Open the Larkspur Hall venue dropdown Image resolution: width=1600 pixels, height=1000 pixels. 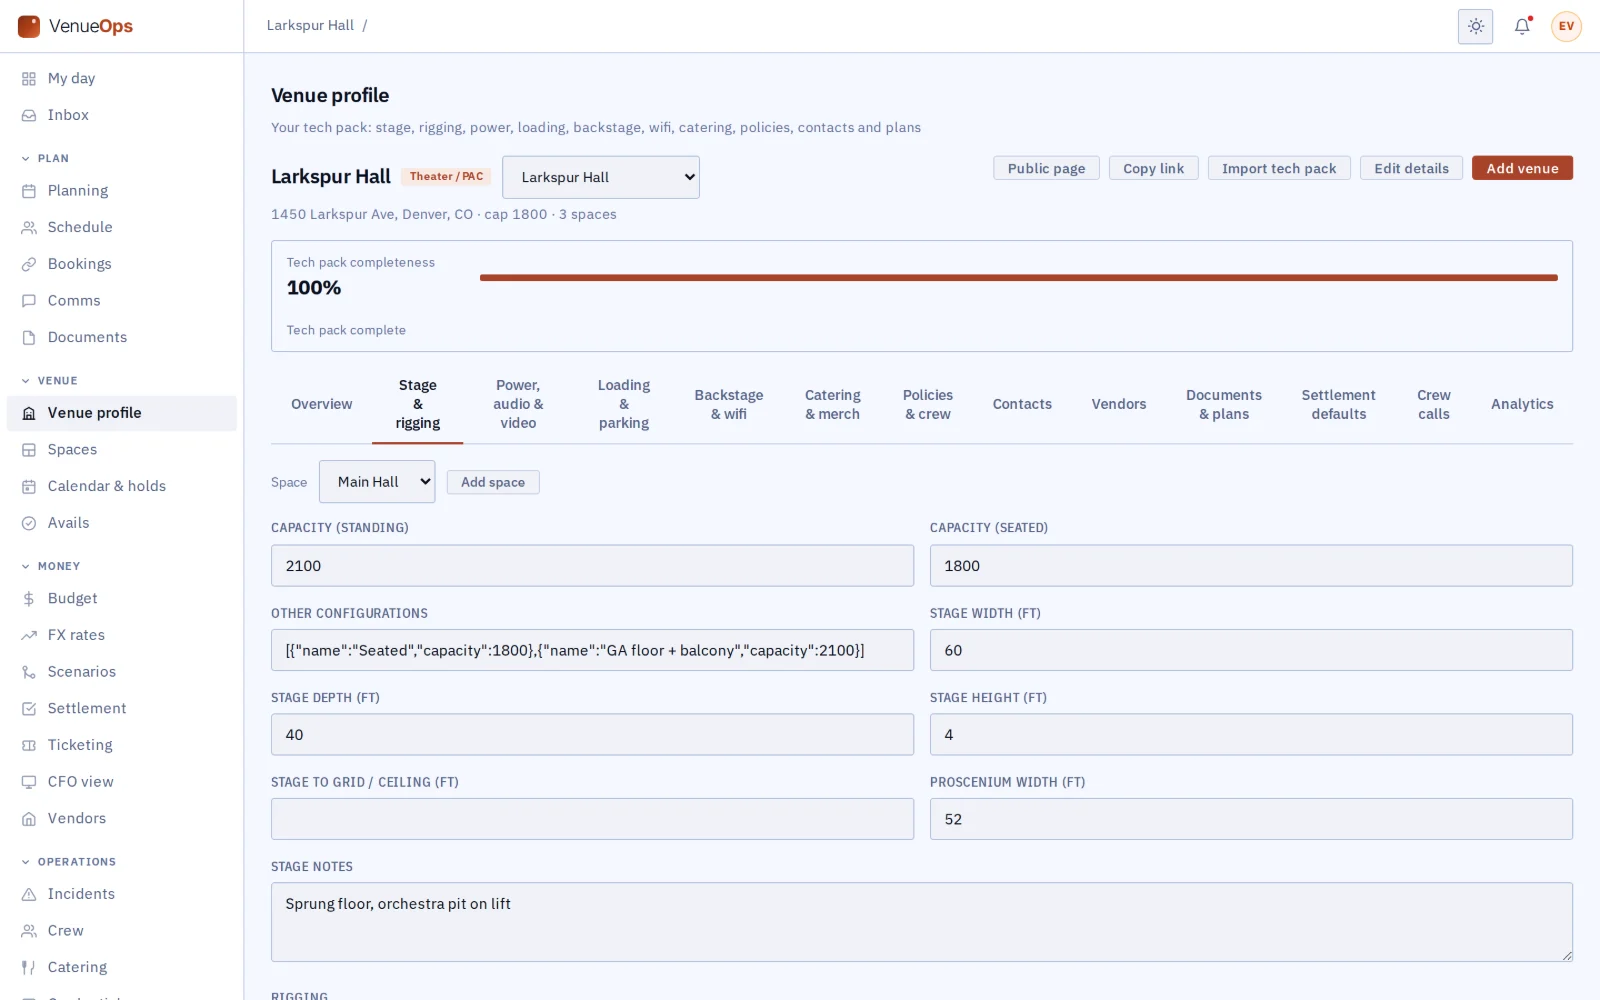pyautogui.click(x=601, y=177)
